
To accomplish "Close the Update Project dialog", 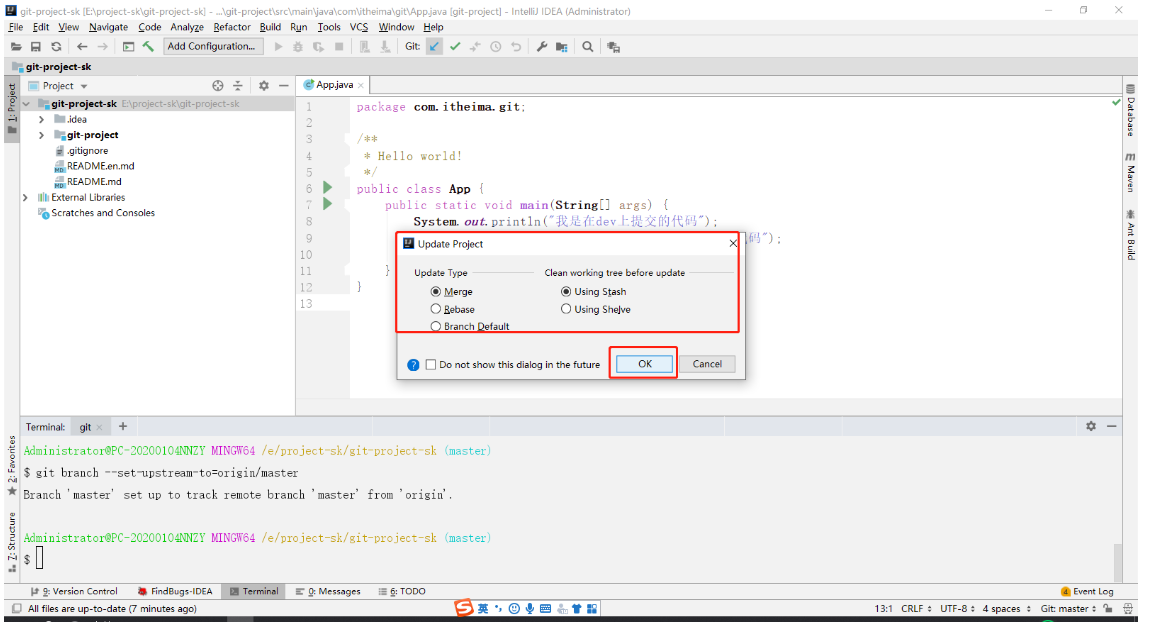I will click(x=733, y=244).
